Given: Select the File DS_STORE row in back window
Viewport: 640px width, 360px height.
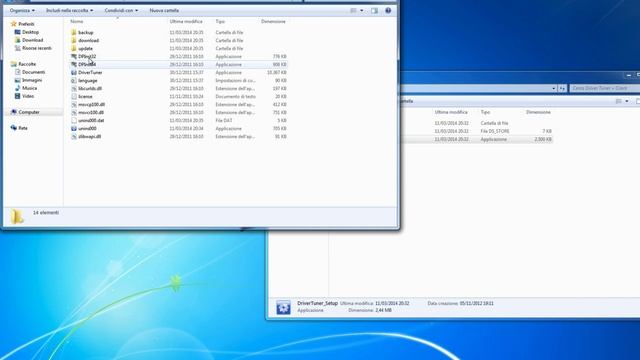Looking at the screenshot, I should point(476,131).
